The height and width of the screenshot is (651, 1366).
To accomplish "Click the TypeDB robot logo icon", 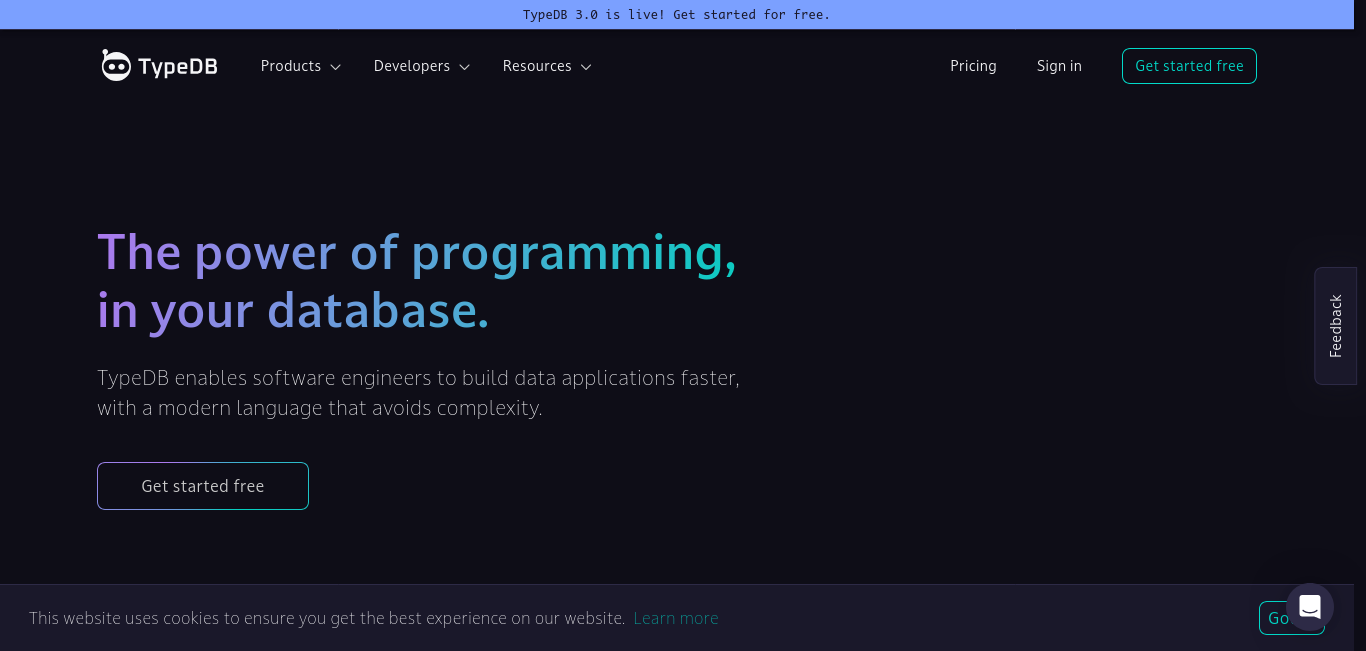I will (116, 66).
